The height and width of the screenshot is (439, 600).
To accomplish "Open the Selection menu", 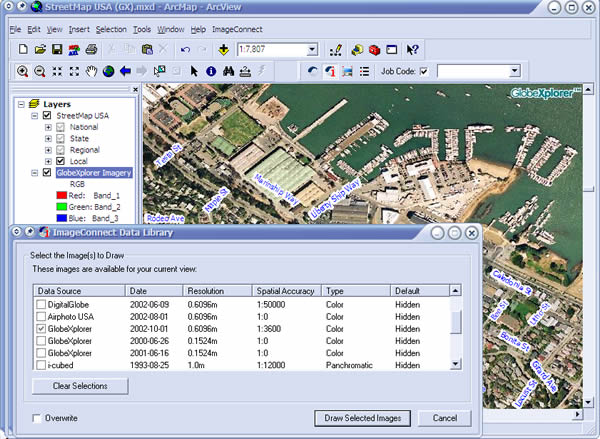I will click(x=111, y=29).
